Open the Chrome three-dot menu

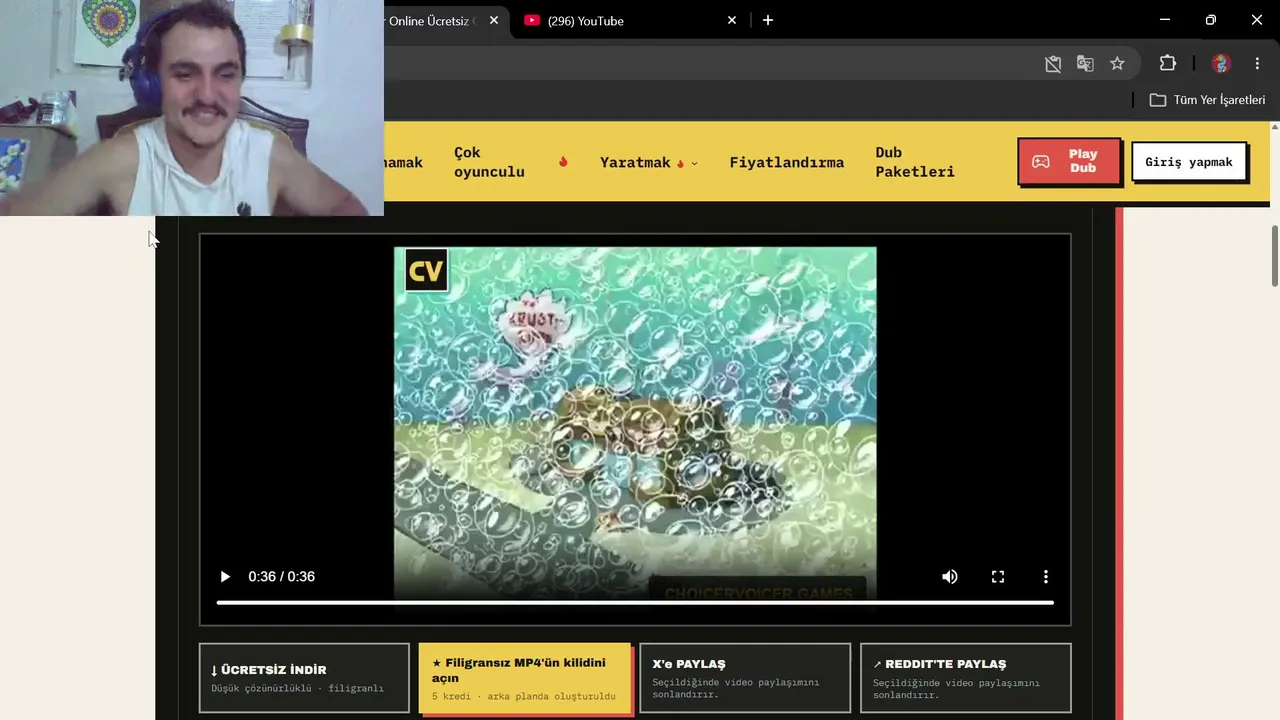tap(1257, 64)
